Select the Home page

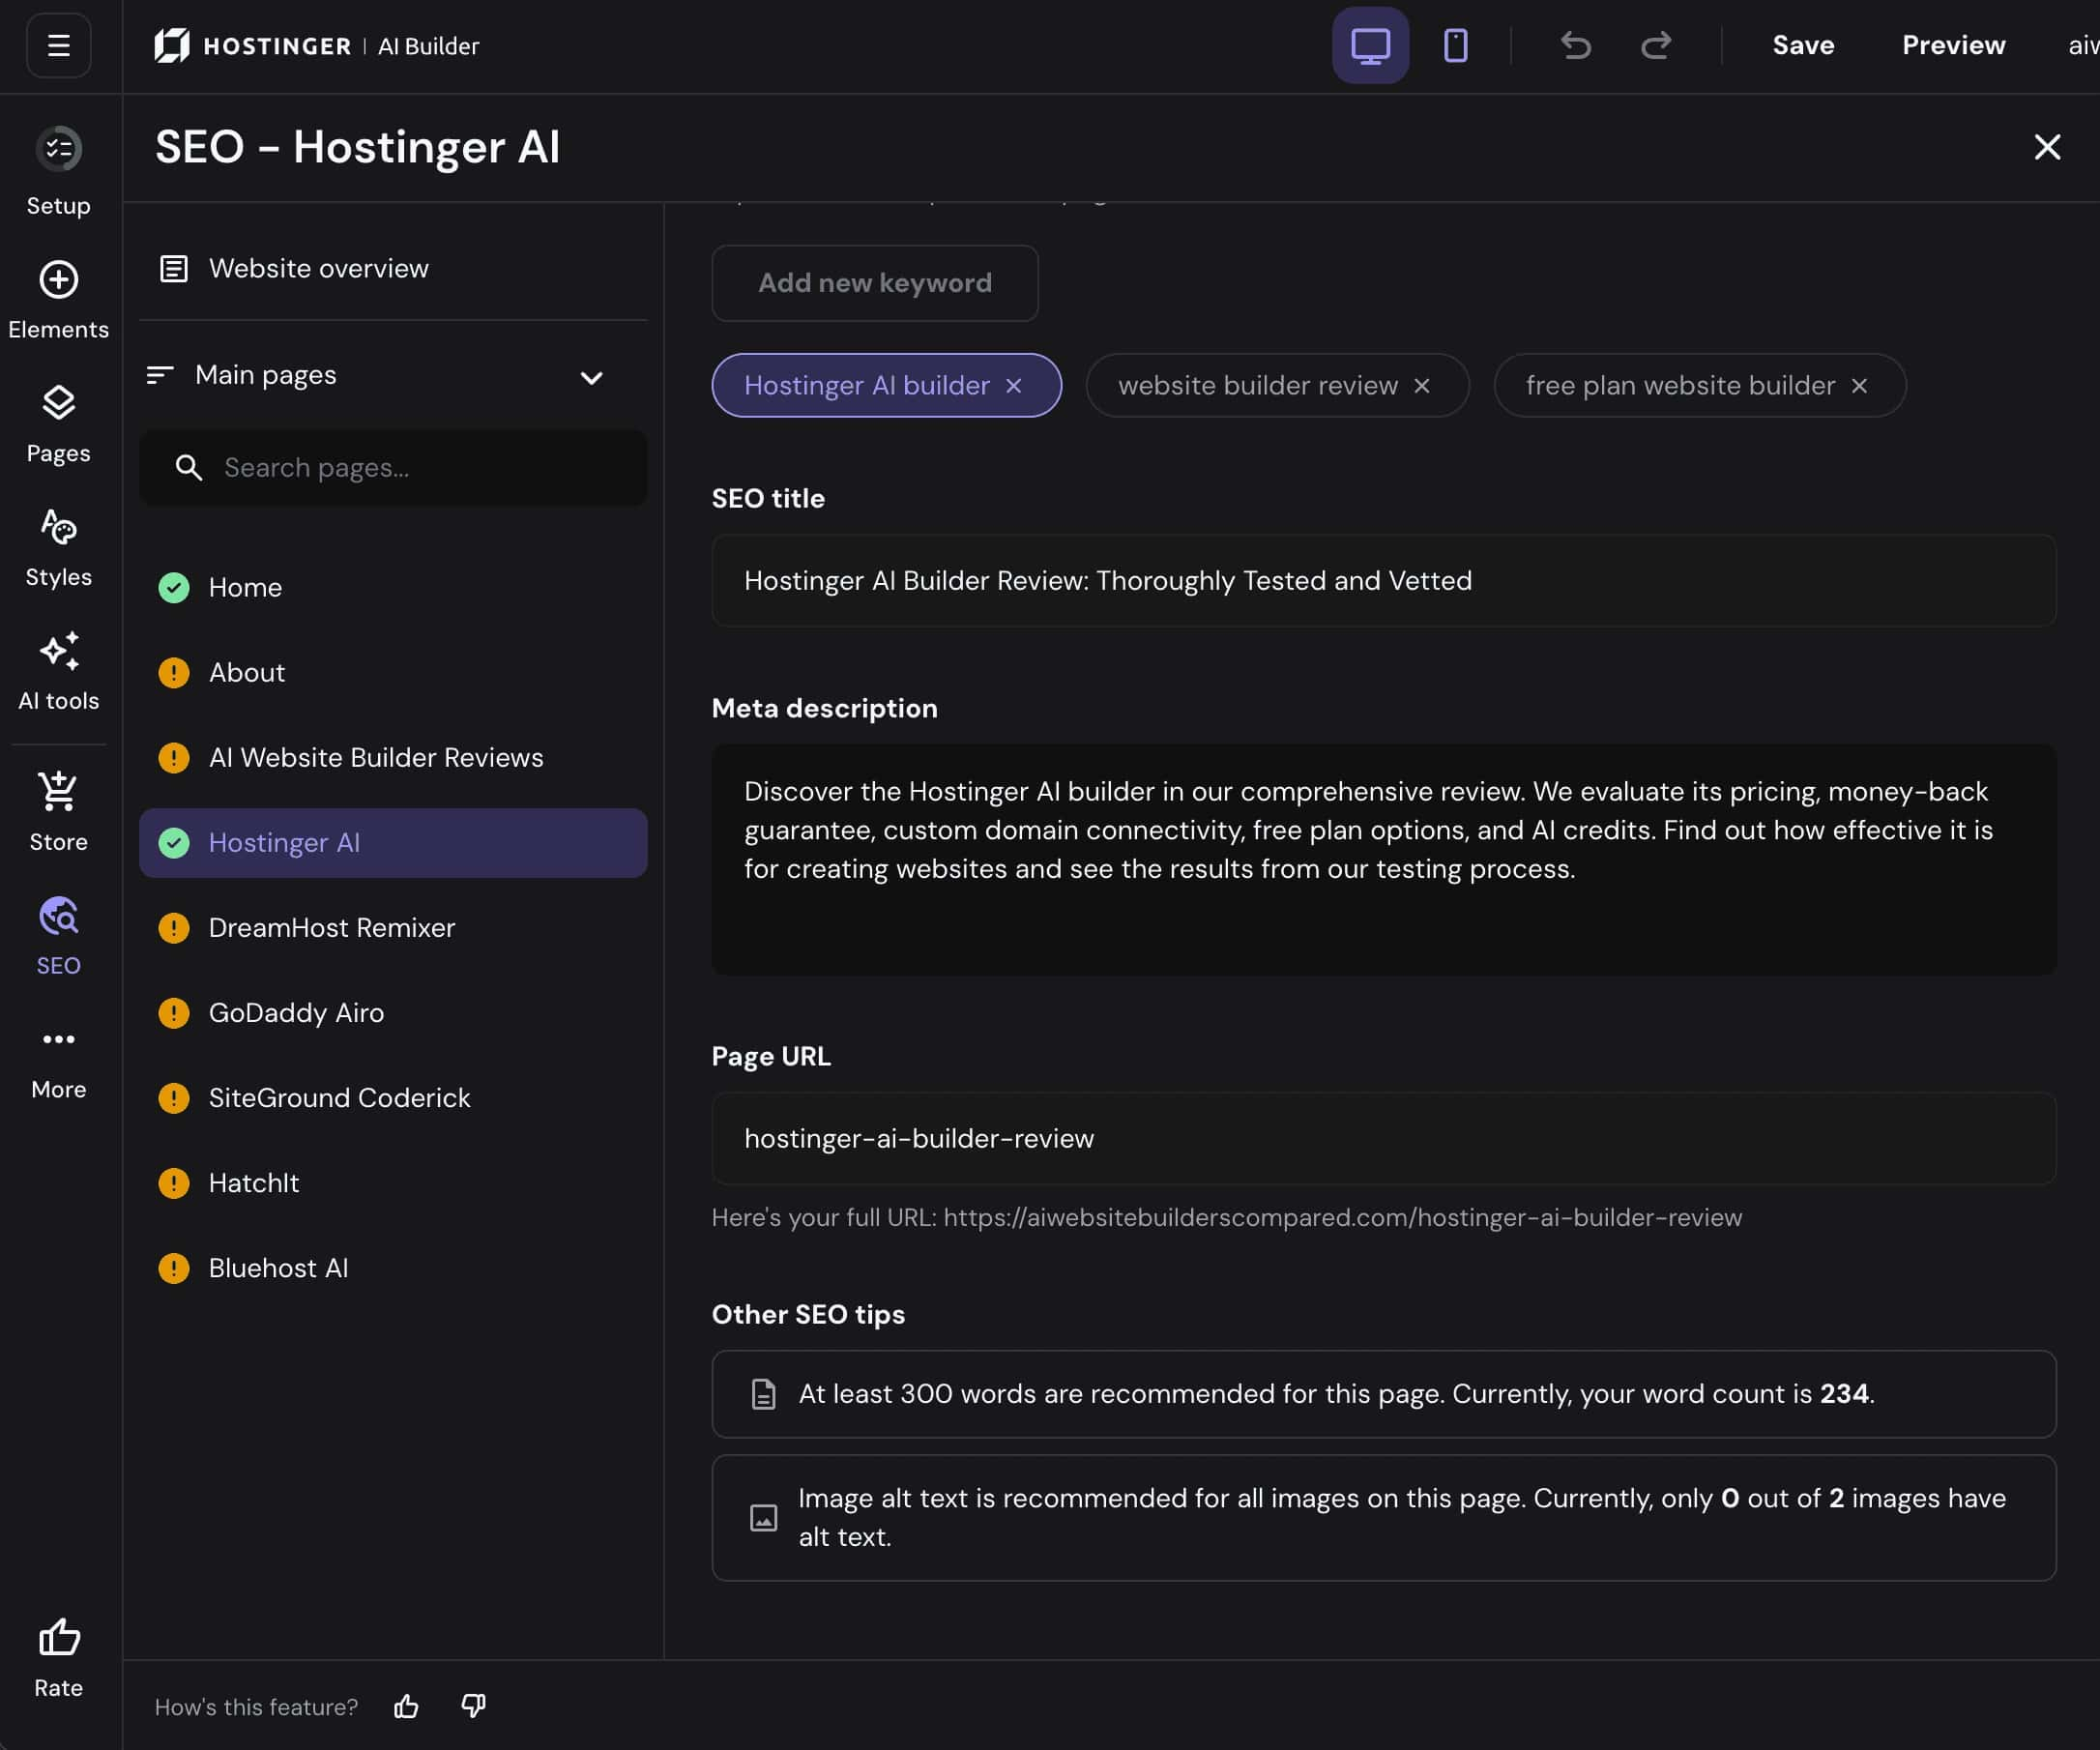point(393,588)
